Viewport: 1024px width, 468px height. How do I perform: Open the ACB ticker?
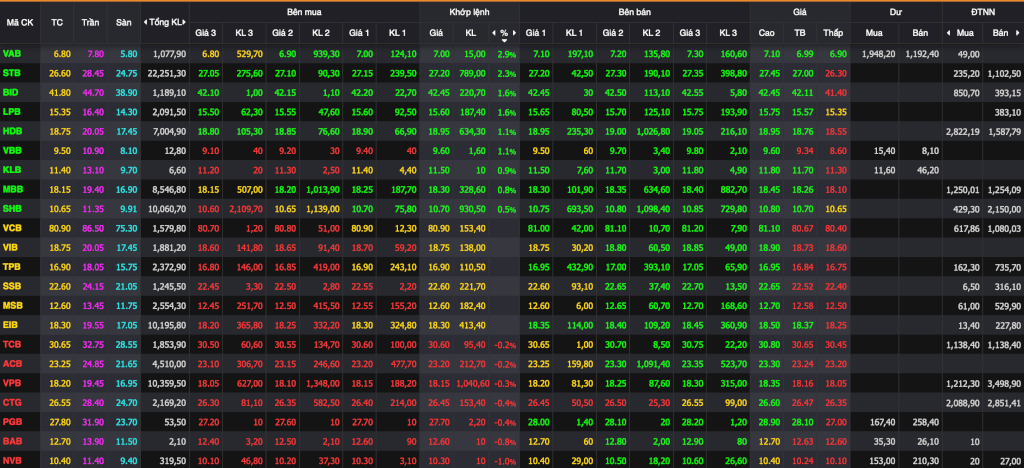(x=12, y=364)
